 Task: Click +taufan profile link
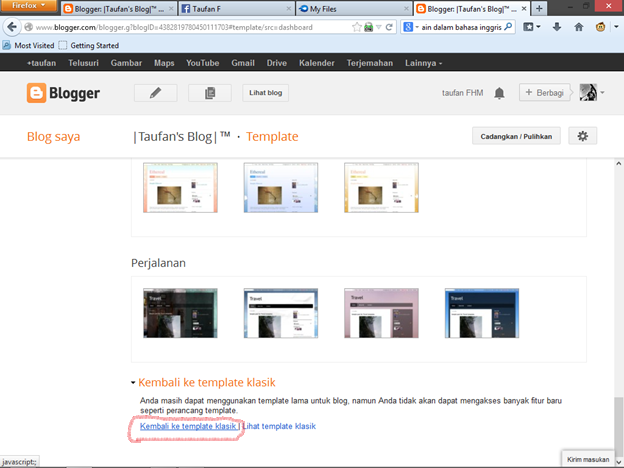coord(41,63)
